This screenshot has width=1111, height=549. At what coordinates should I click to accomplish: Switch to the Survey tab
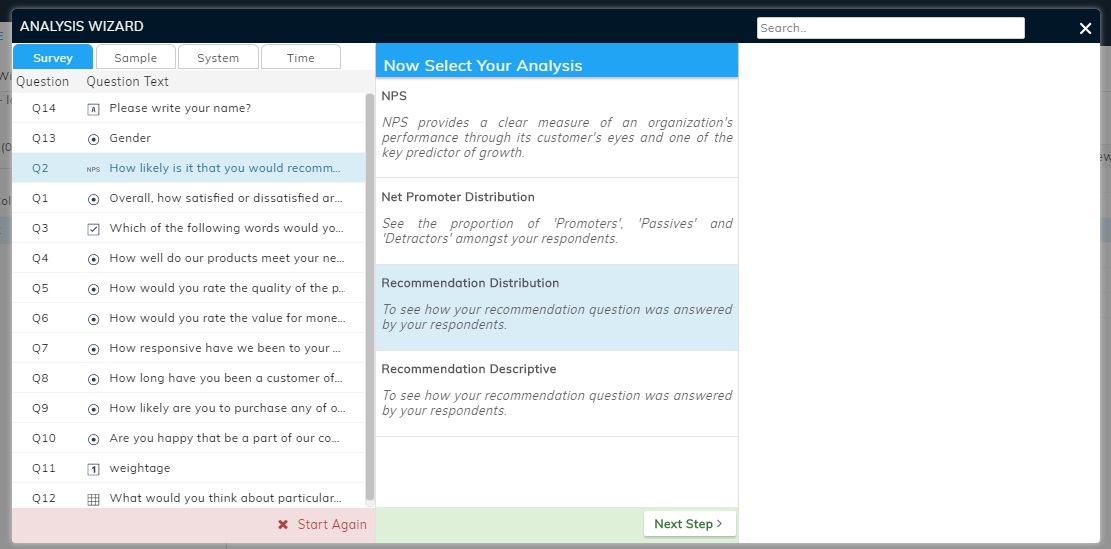pyautogui.click(x=52, y=57)
